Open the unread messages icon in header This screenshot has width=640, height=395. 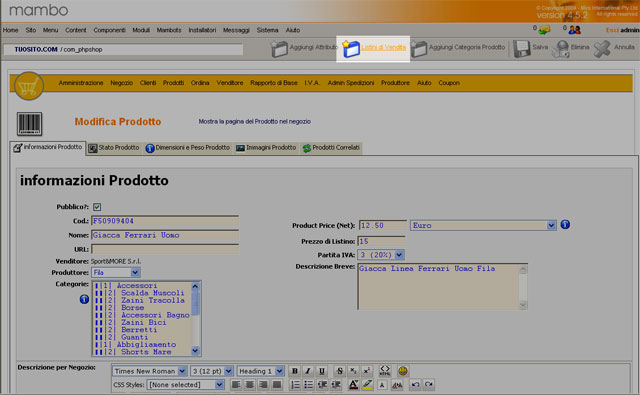point(544,30)
